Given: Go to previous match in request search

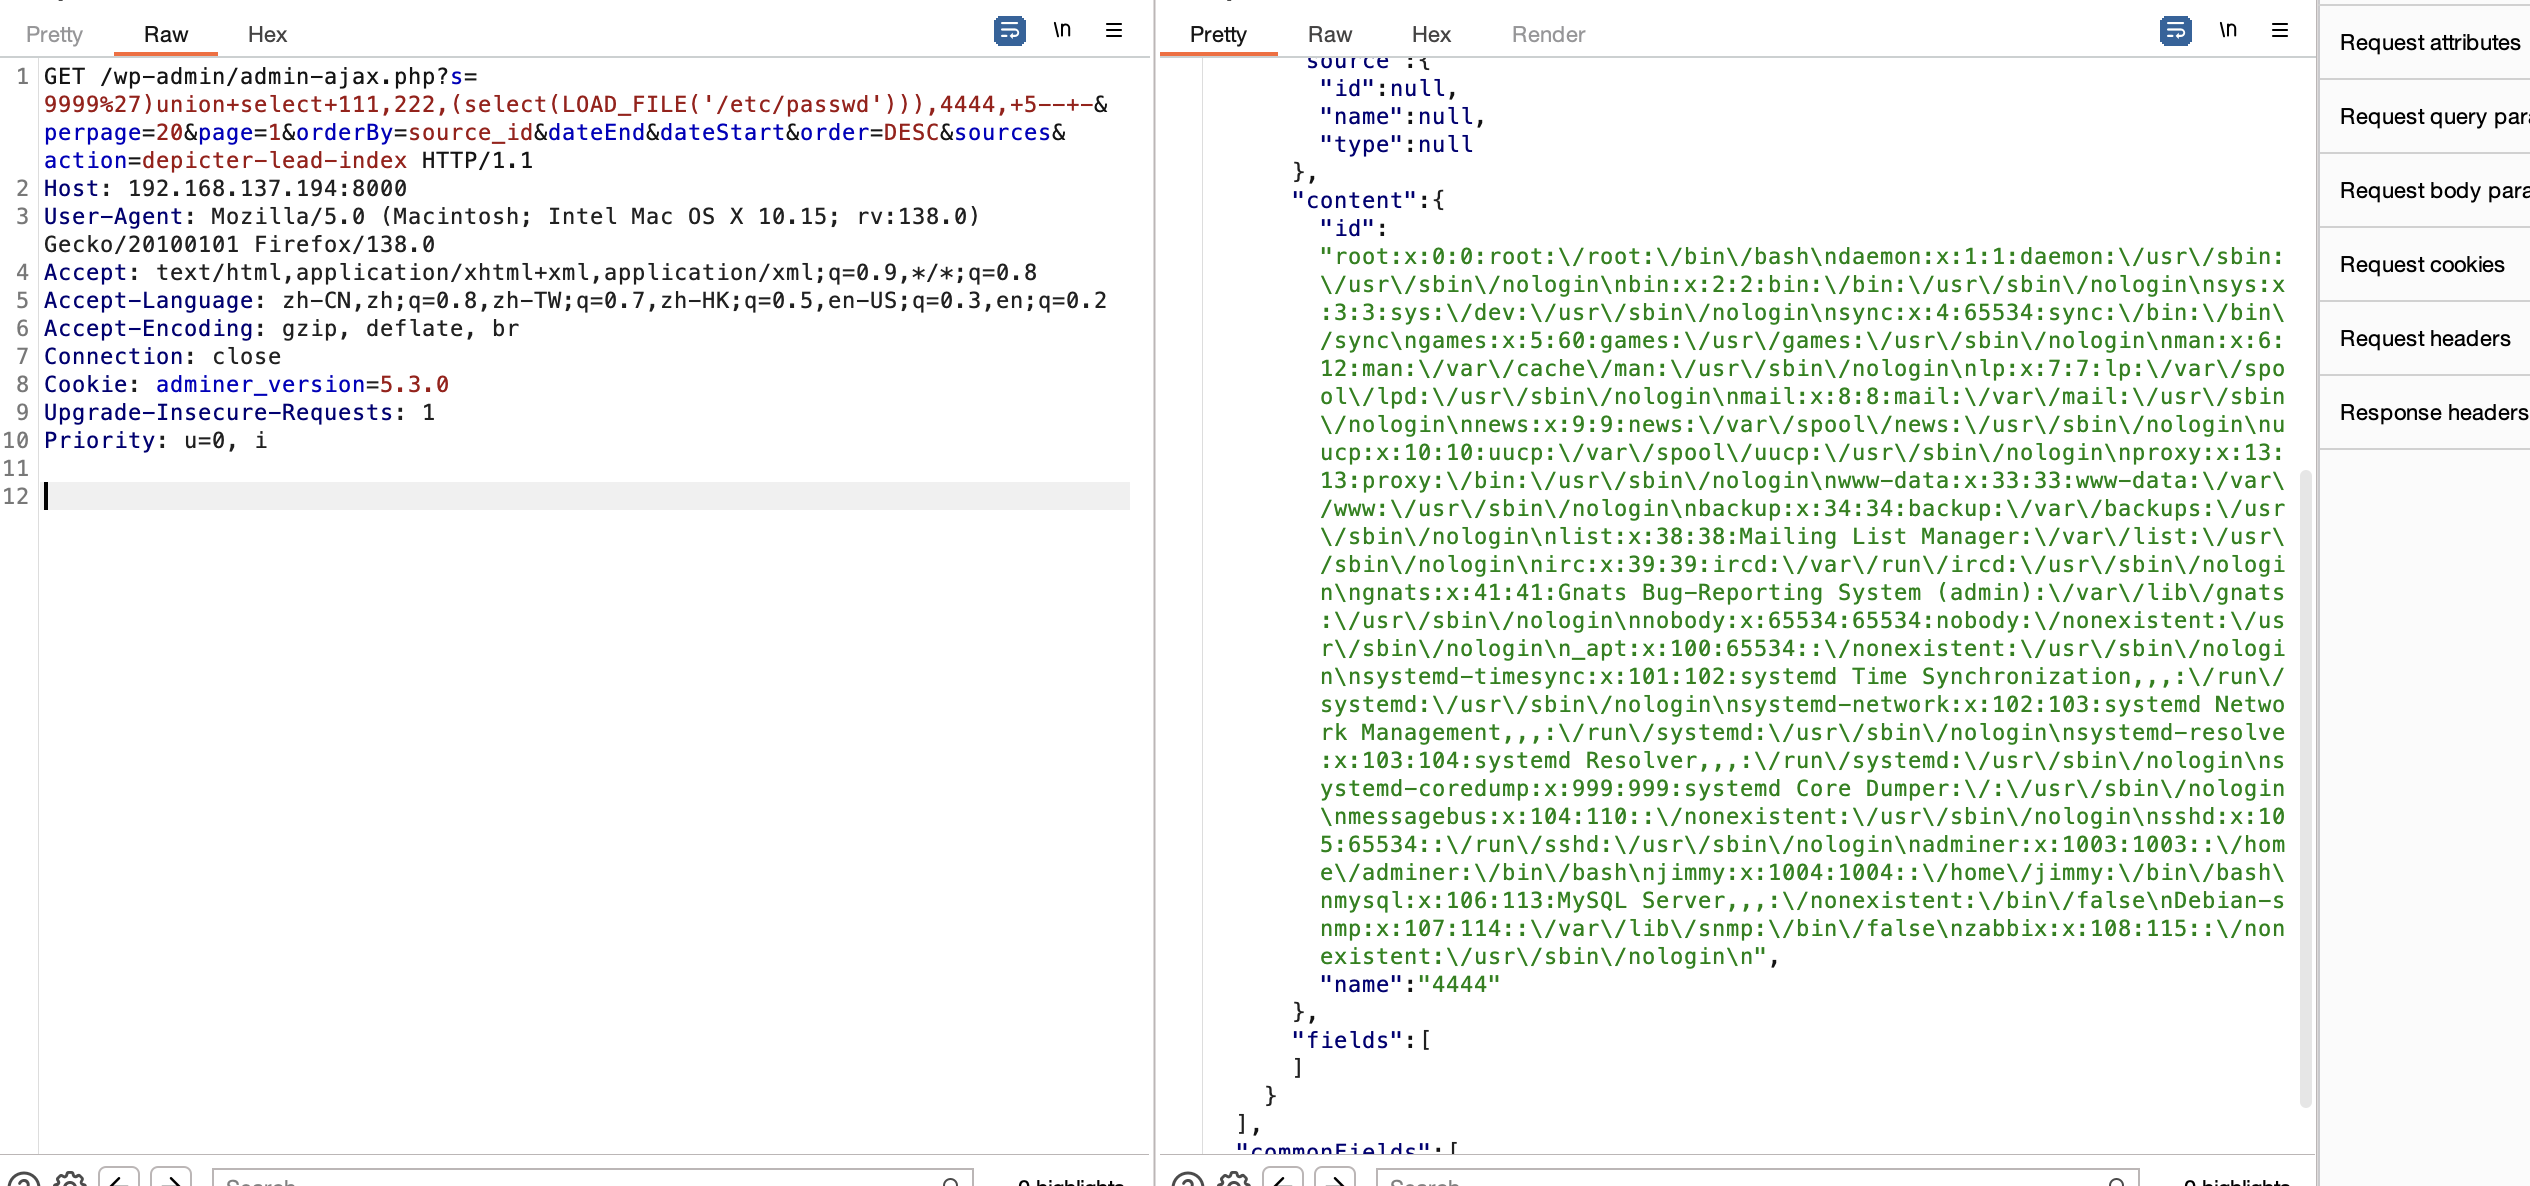Looking at the screenshot, I should point(119,1180).
